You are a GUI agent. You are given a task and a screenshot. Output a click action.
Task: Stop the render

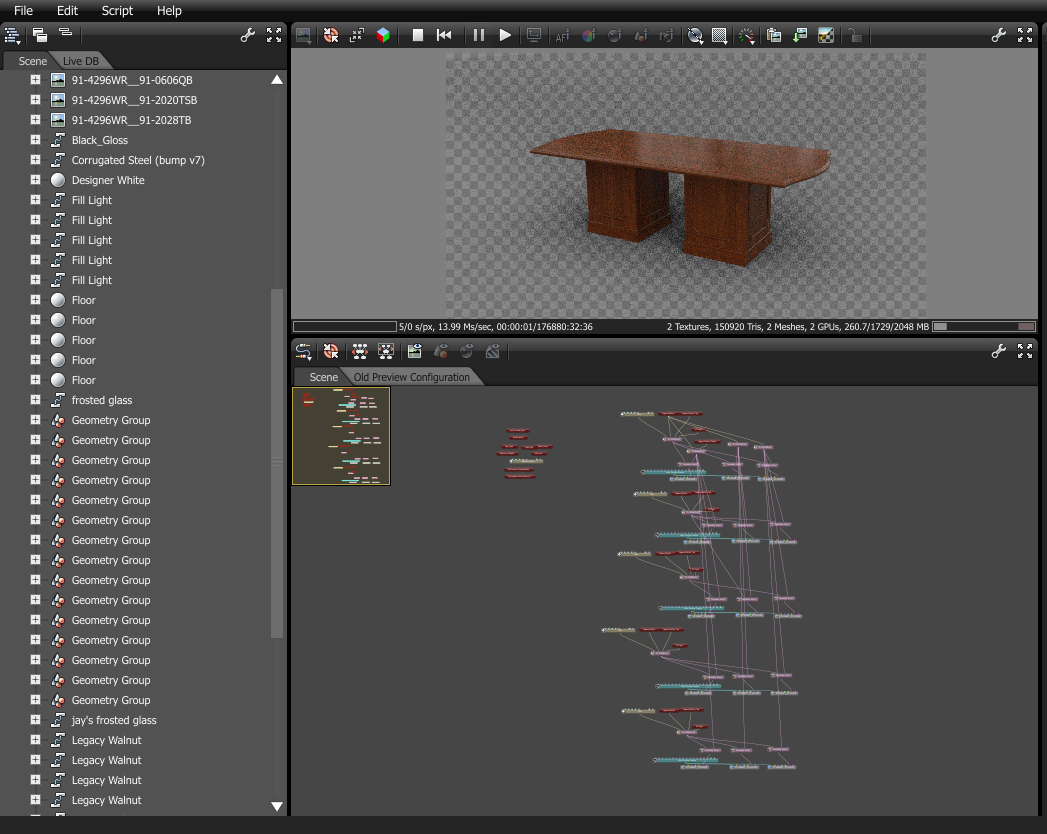coord(418,35)
